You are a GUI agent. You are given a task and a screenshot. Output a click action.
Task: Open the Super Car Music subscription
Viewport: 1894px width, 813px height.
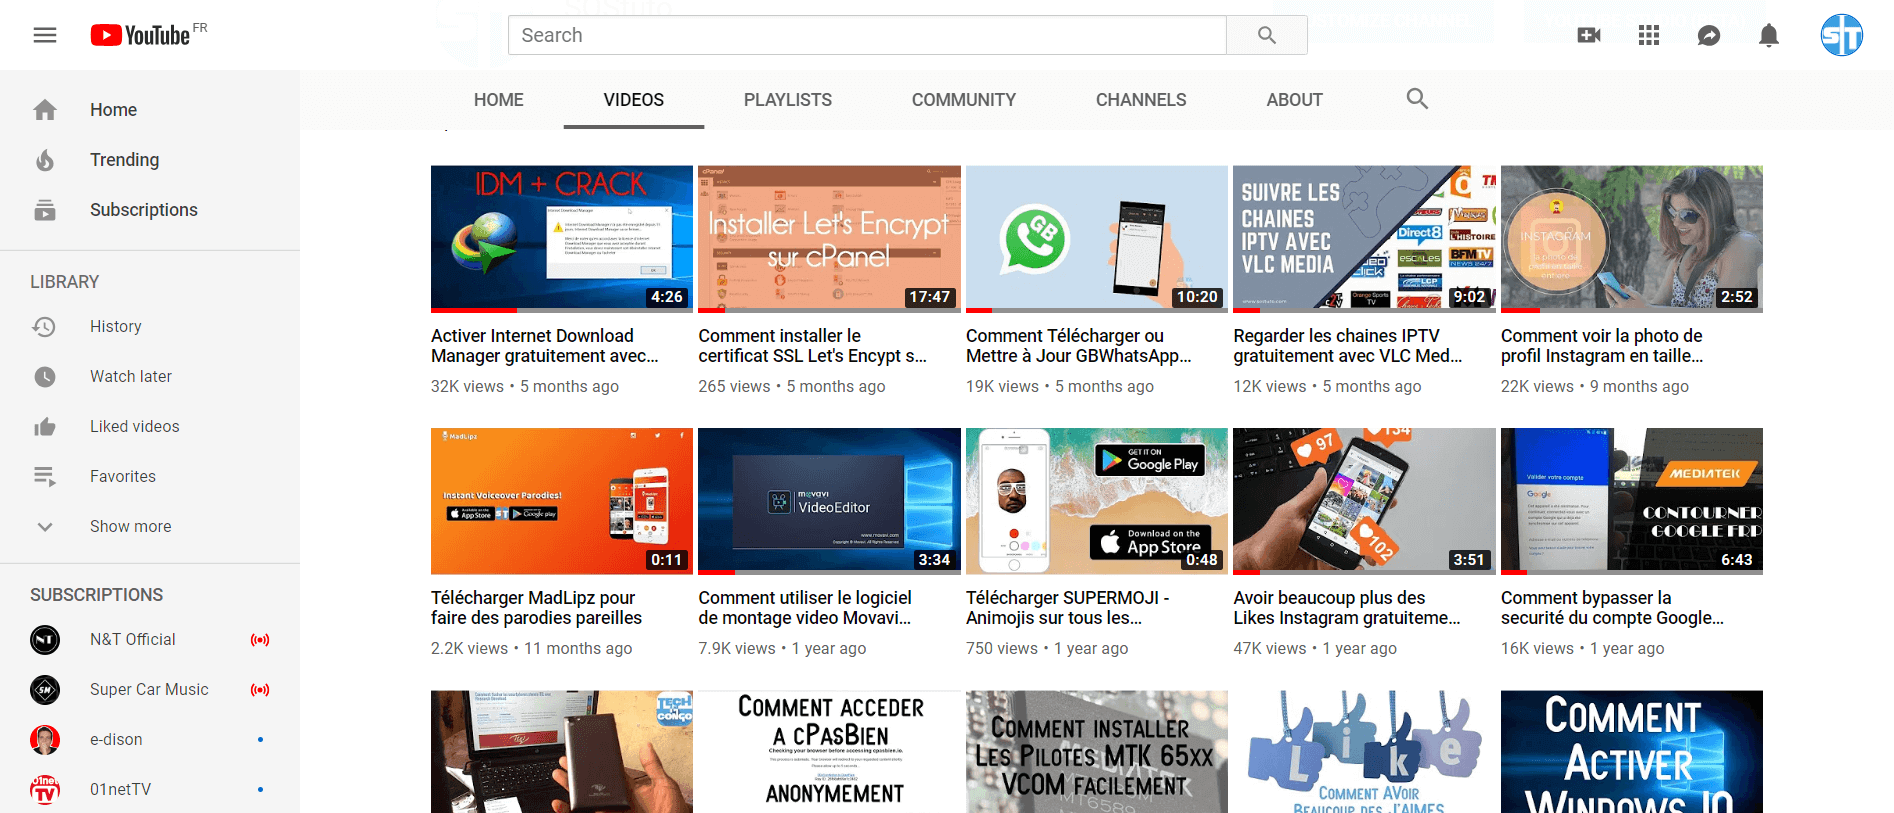point(150,690)
